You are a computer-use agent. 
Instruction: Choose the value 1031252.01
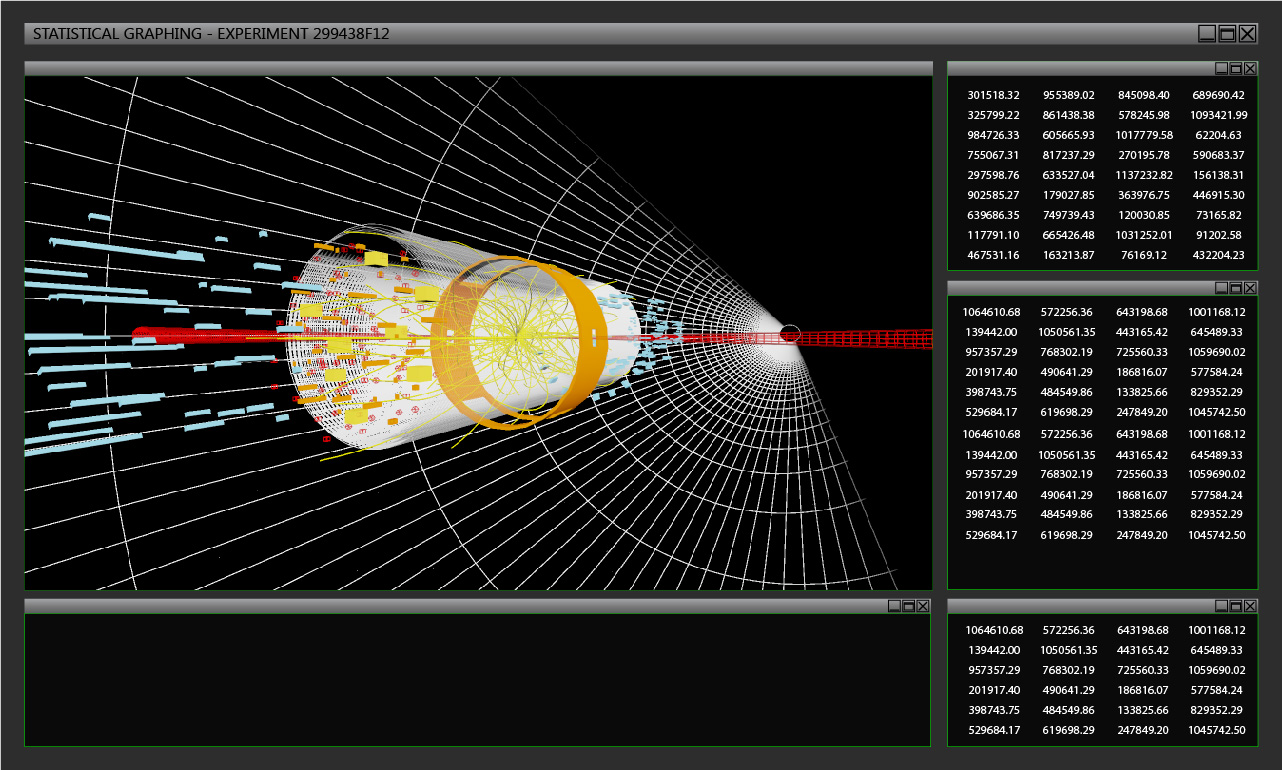pyautogui.click(x=1144, y=235)
